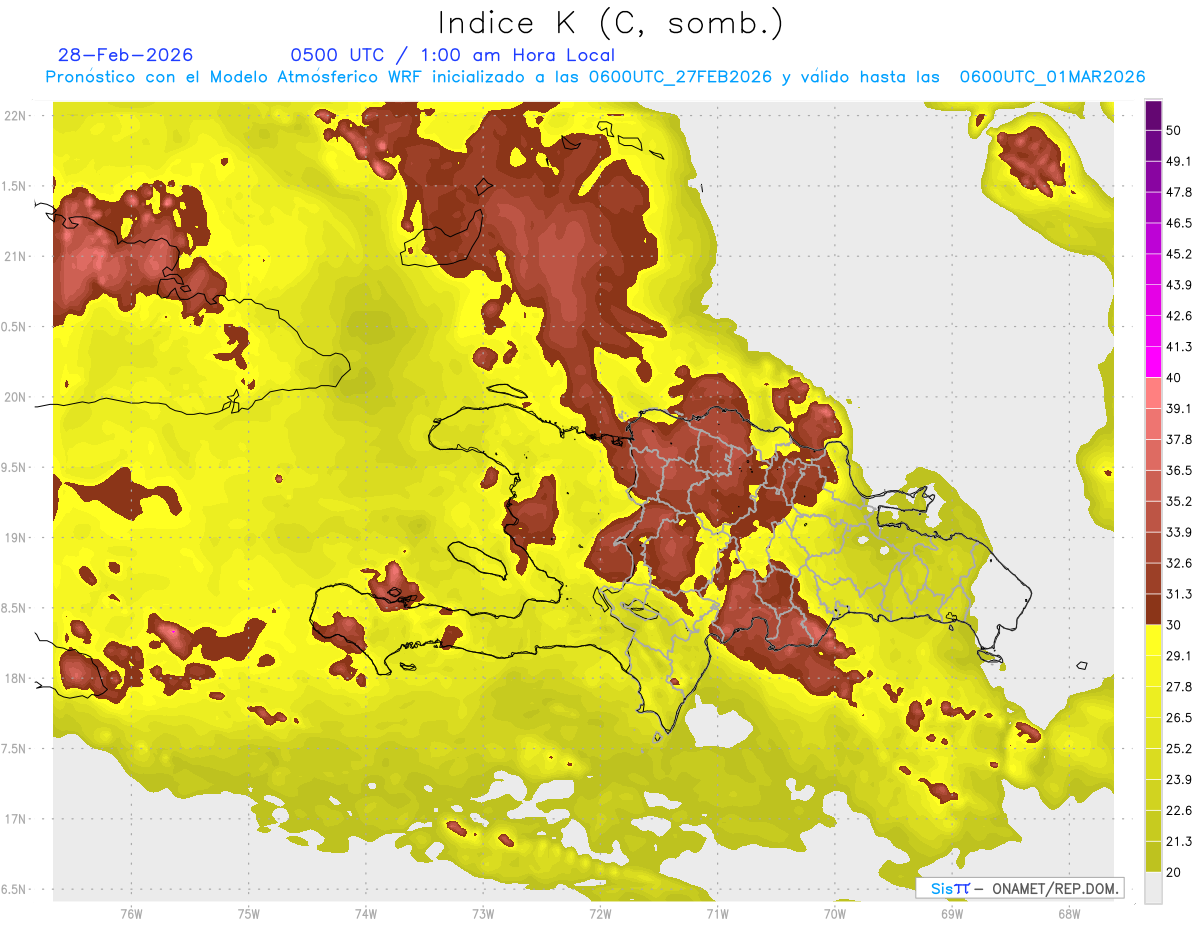Click the '71W' longitude label
The width and height of the screenshot is (1200, 927).
click(717, 914)
